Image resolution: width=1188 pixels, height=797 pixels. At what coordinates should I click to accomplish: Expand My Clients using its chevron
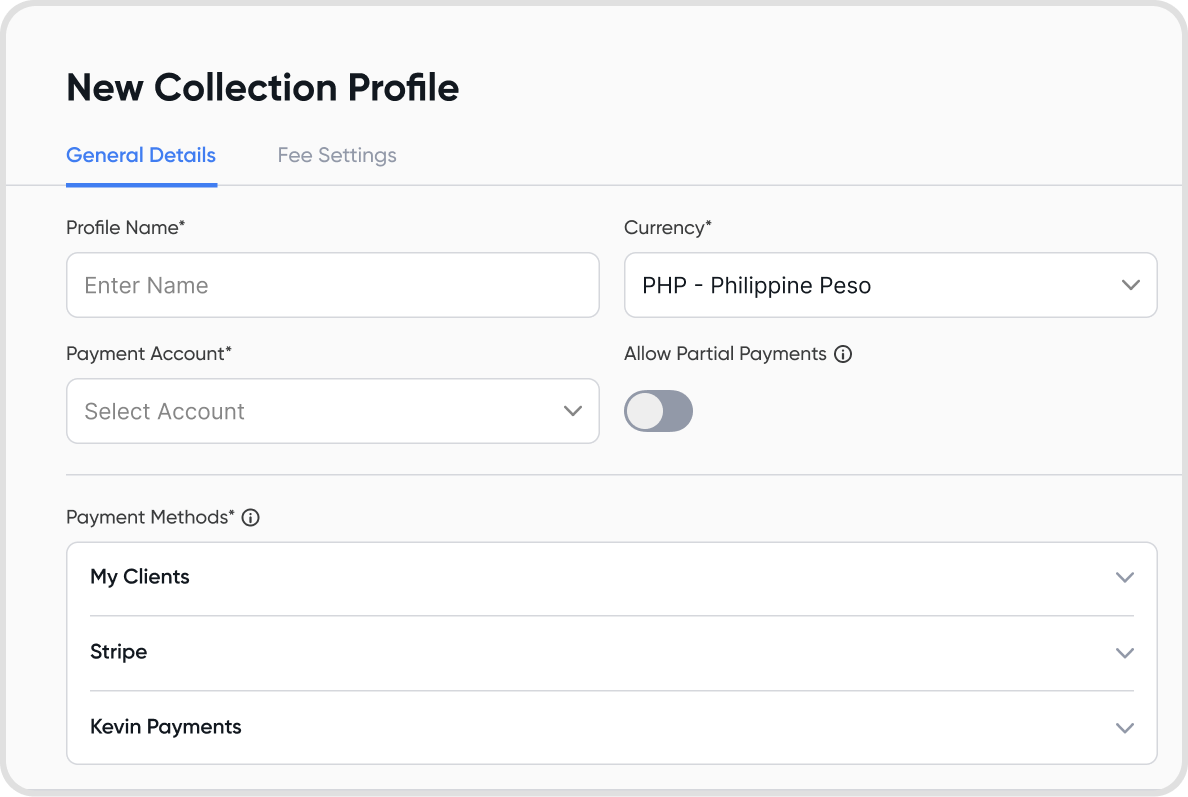[1125, 578]
